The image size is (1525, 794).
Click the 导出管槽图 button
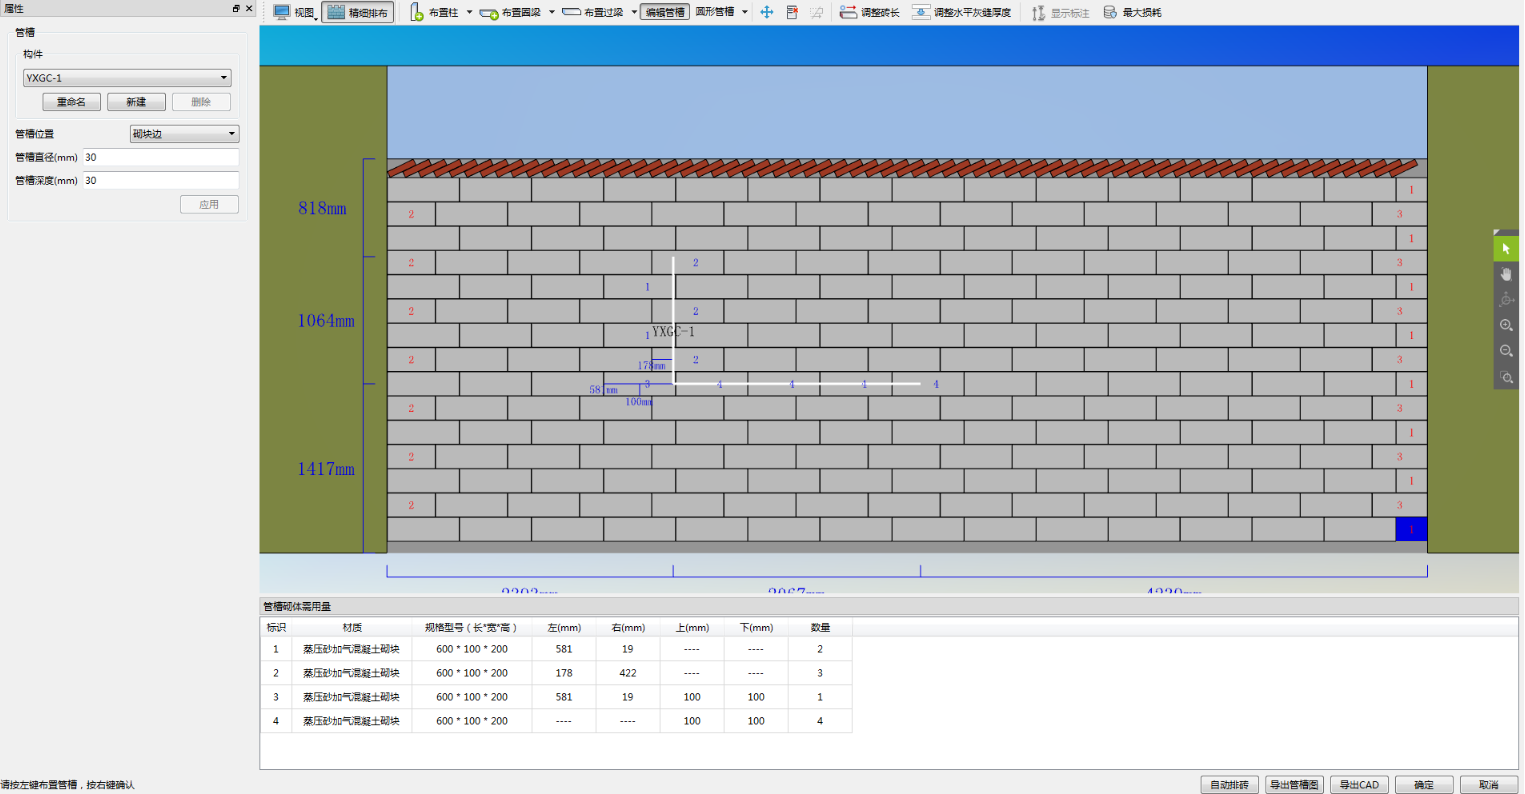1294,785
